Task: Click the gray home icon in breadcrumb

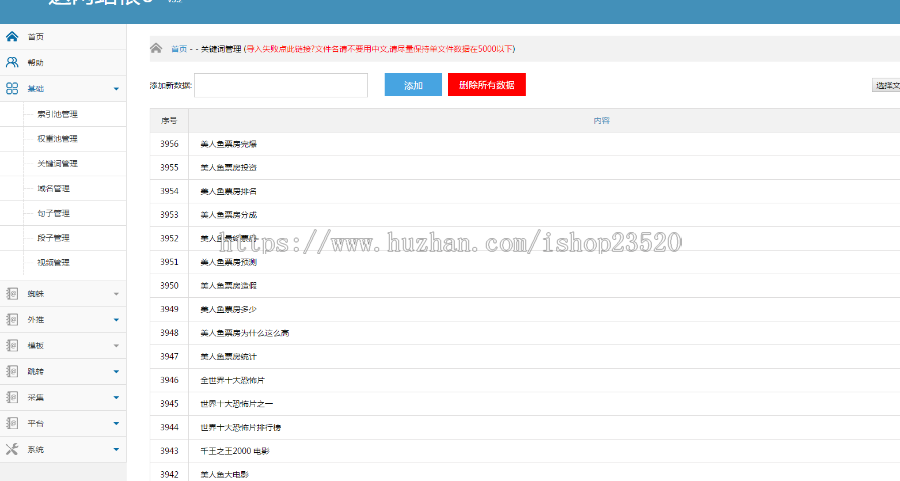Action: point(156,48)
